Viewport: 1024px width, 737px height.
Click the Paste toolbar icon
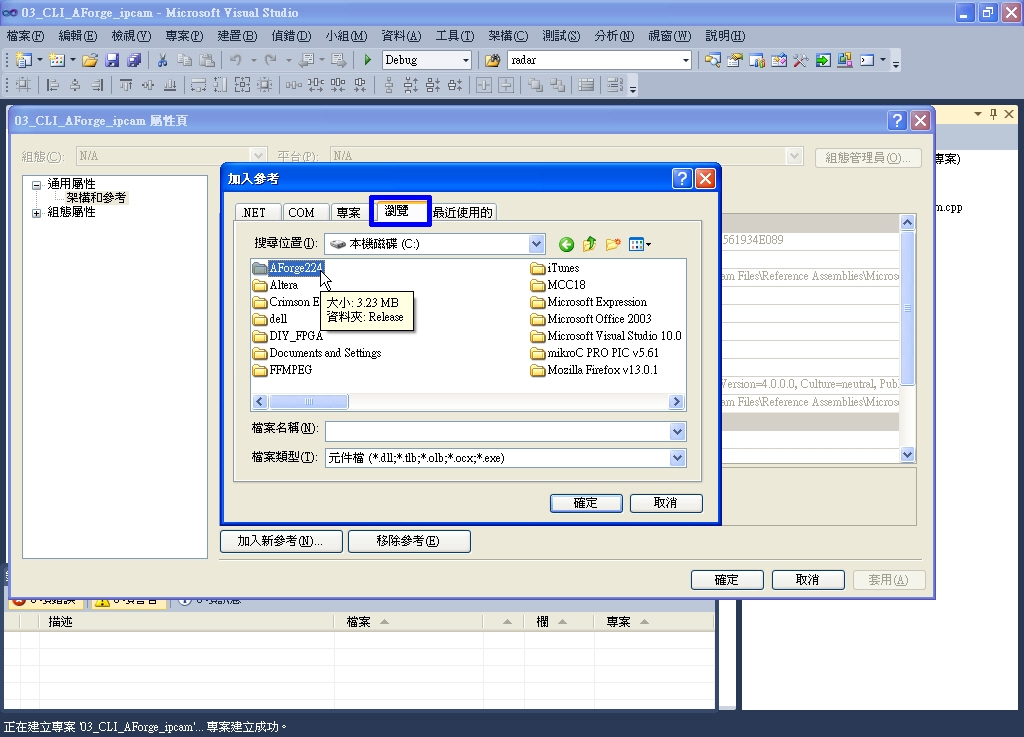206,60
